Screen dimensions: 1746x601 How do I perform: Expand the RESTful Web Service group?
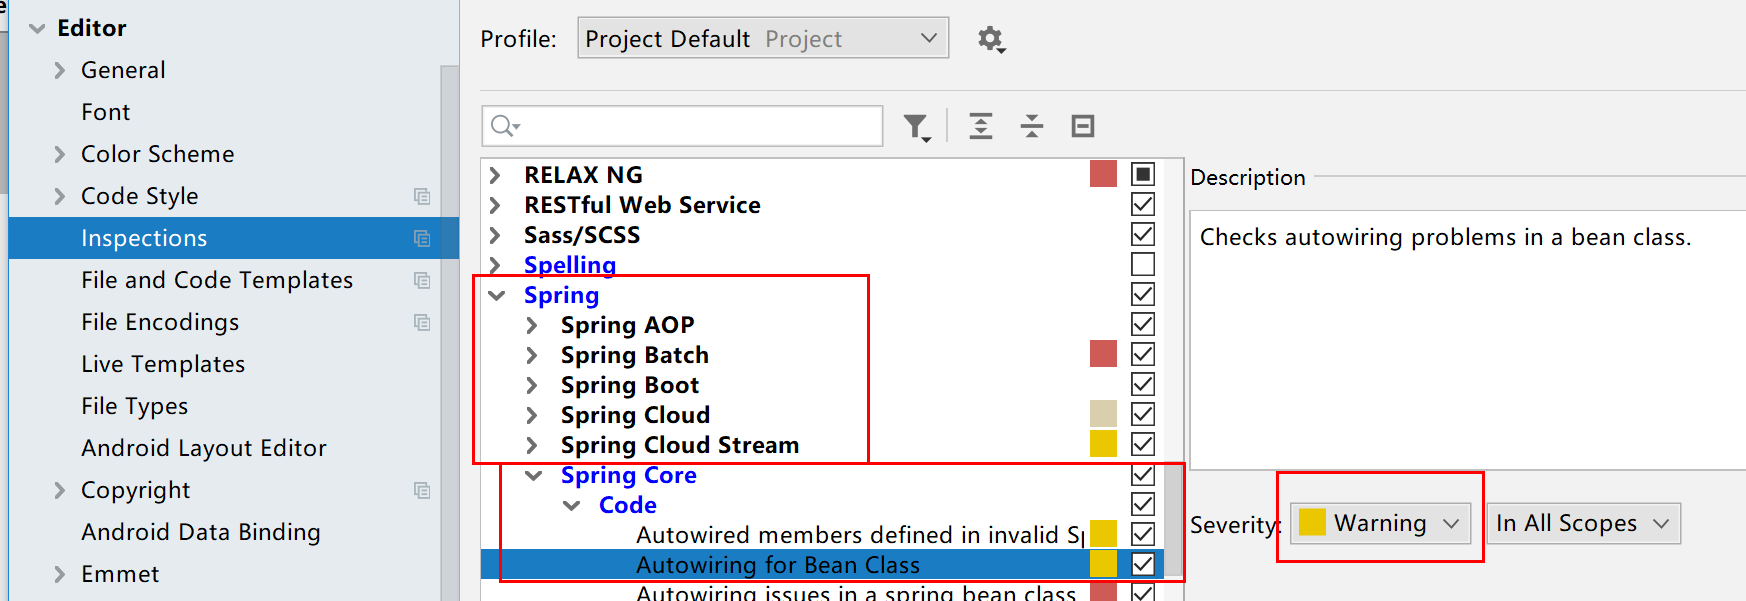point(495,205)
